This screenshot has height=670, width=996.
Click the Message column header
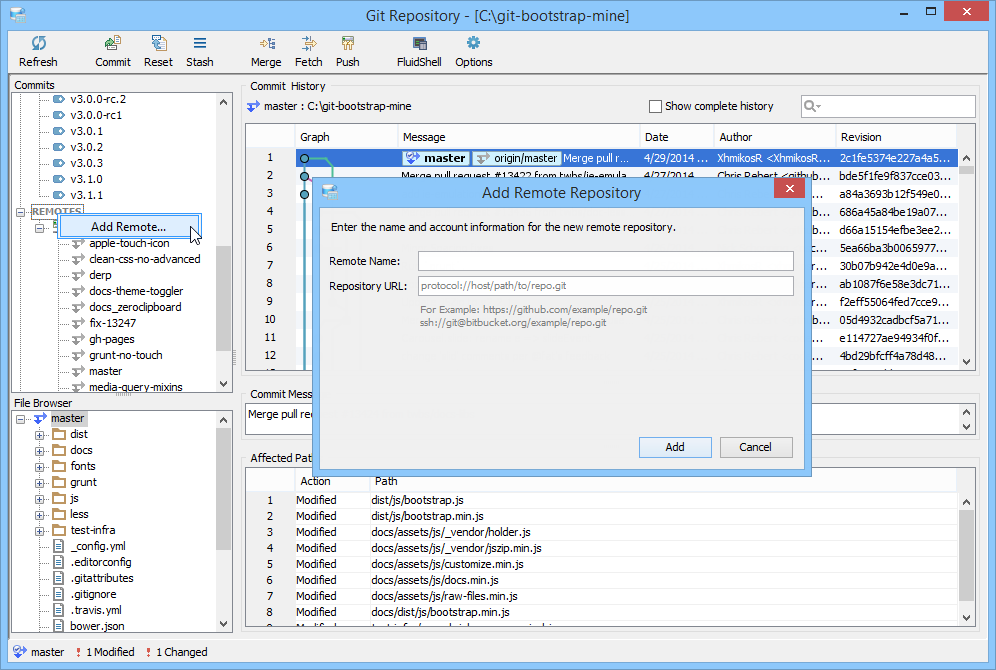pyautogui.click(x=518, y=137)
